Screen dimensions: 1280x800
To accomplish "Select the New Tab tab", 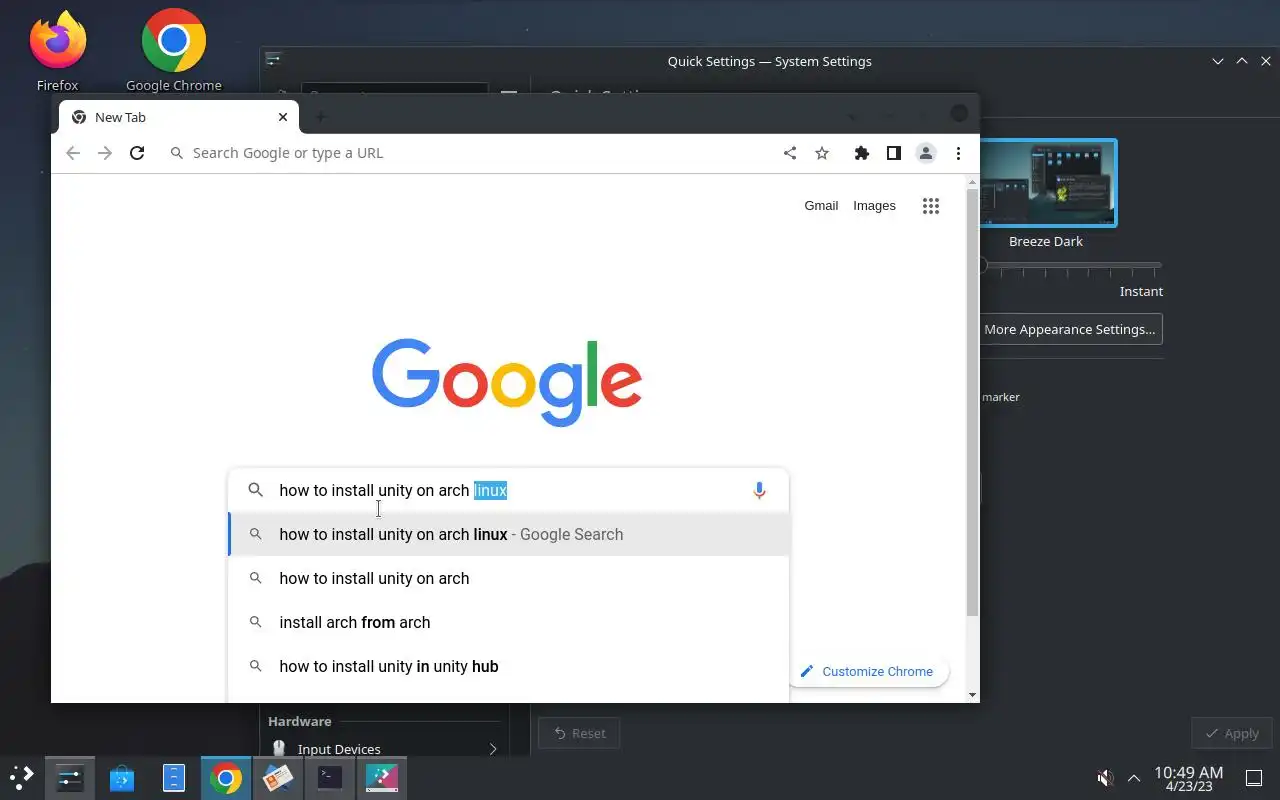I will point(179,117).
